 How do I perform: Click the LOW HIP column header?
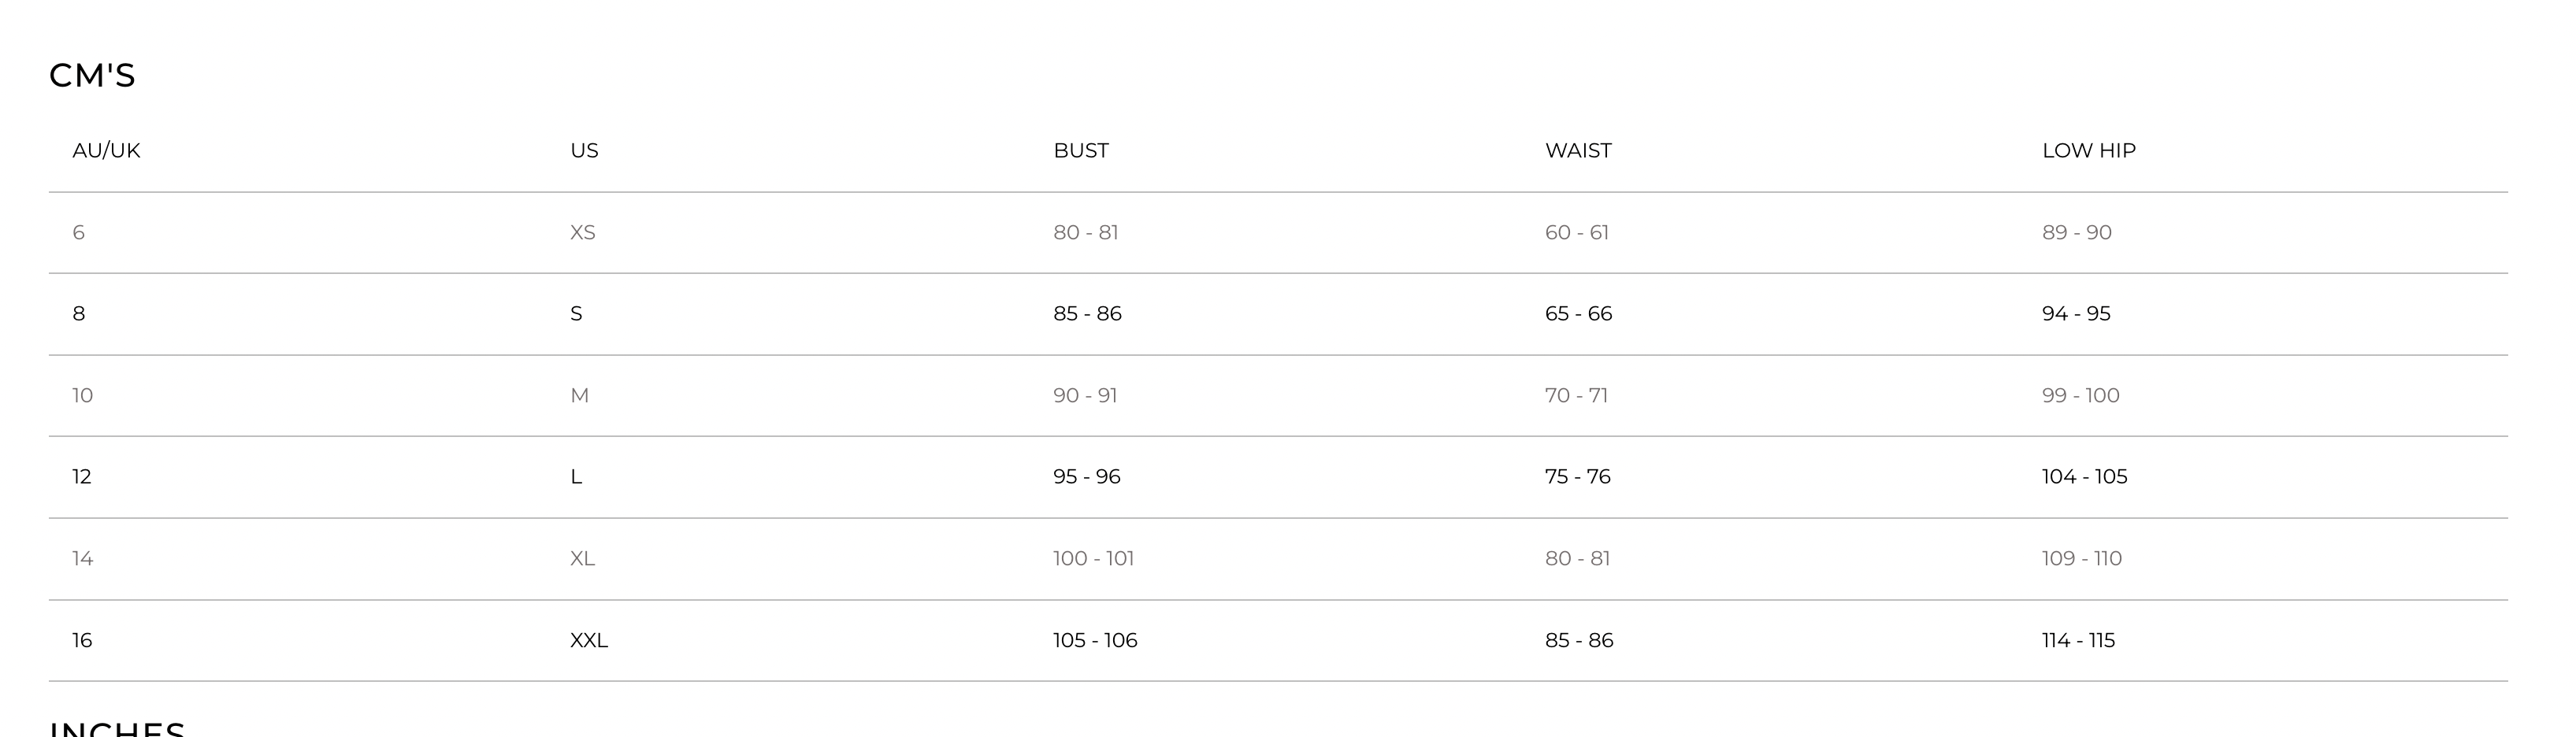tap(2089, 151)
